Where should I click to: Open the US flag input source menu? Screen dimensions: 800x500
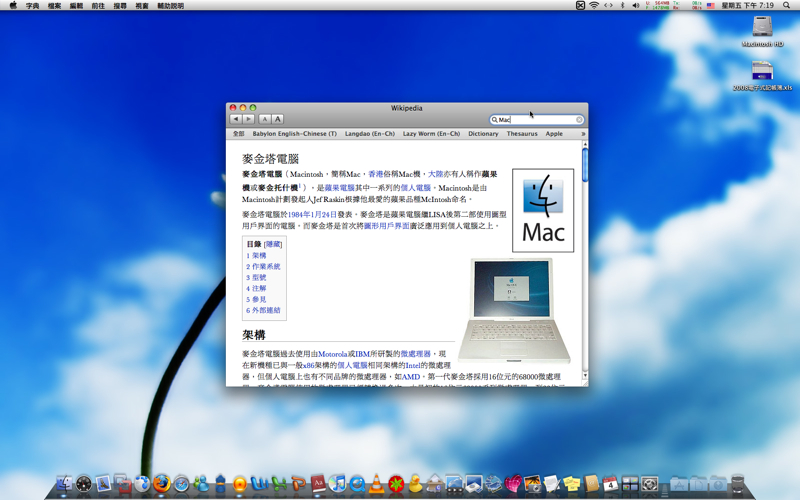711,6
